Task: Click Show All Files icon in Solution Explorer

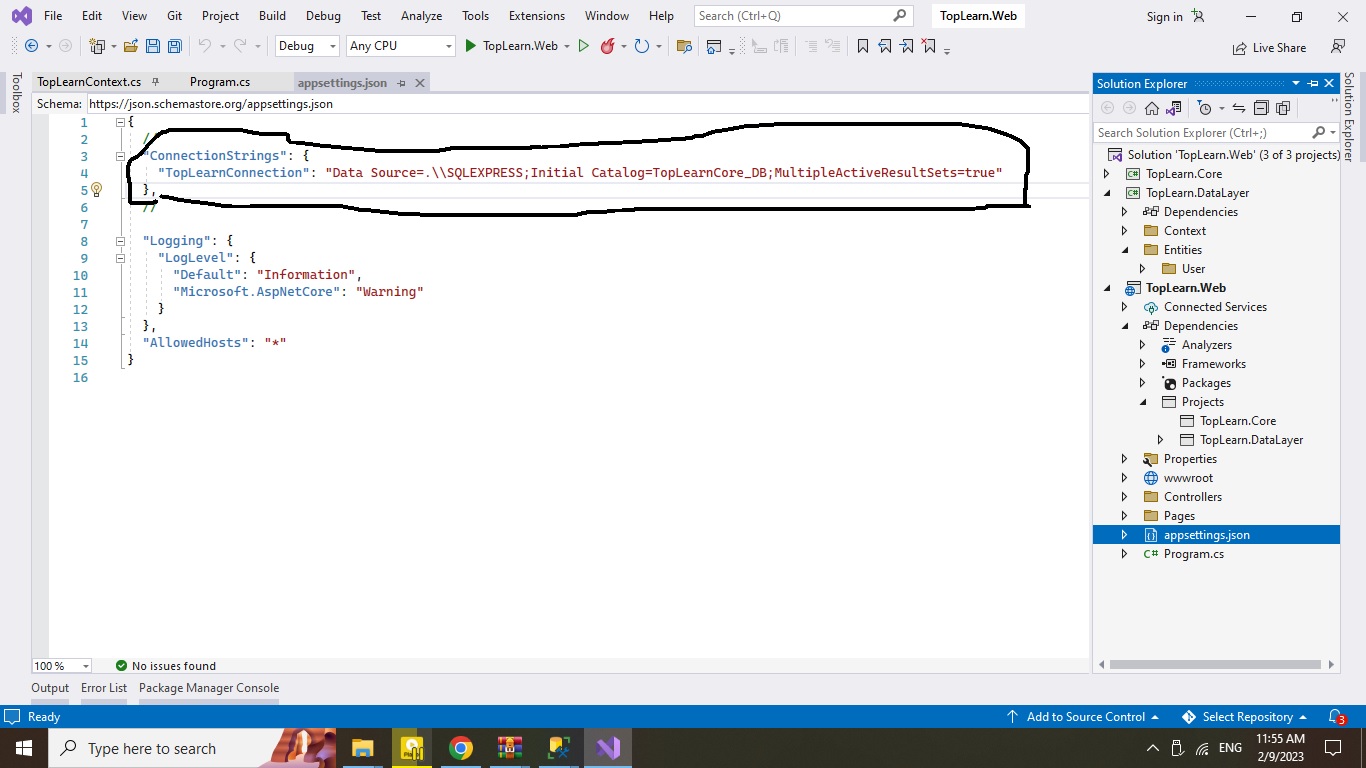Action: coord(1283,108)
